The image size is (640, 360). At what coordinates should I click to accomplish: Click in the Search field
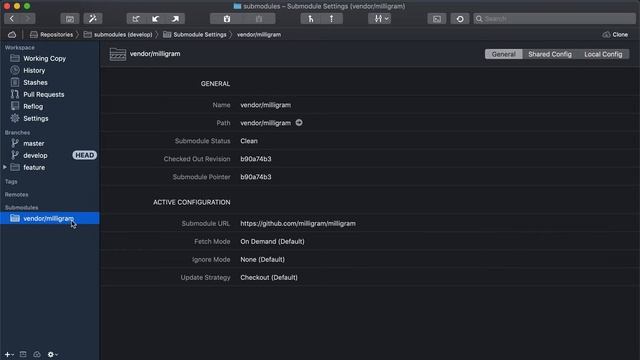[554, 19]
